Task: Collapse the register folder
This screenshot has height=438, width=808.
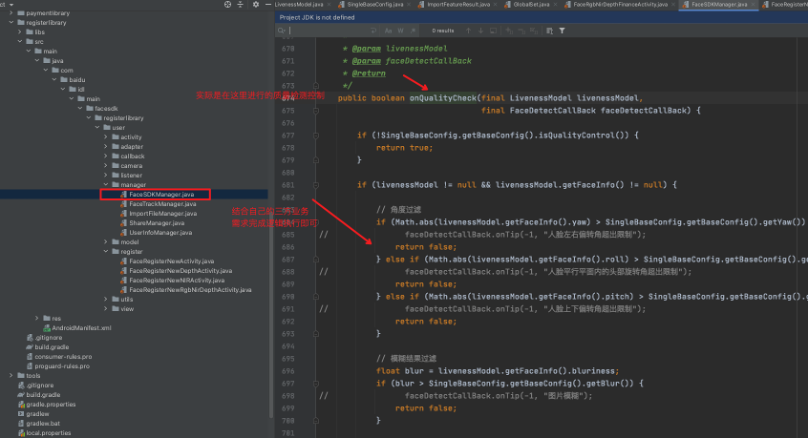Action: tap(106, 251)
